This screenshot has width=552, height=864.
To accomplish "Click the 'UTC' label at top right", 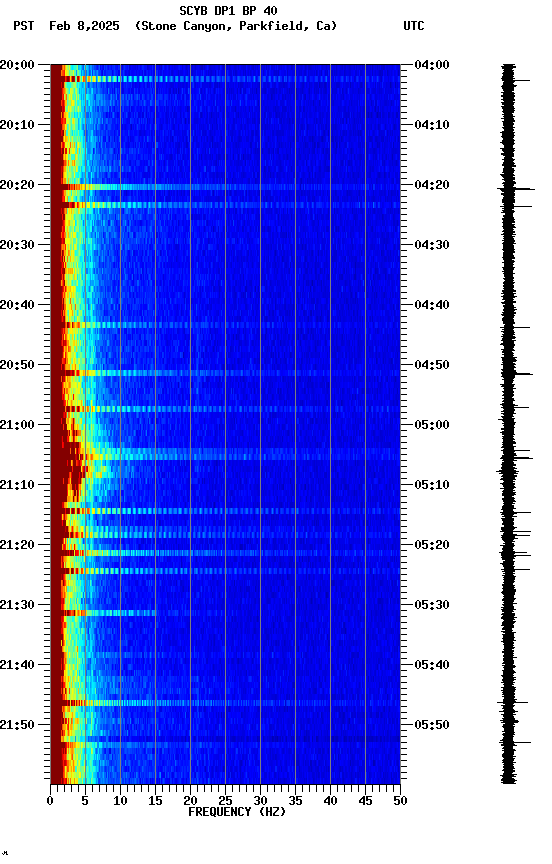I will click(414, 26).
